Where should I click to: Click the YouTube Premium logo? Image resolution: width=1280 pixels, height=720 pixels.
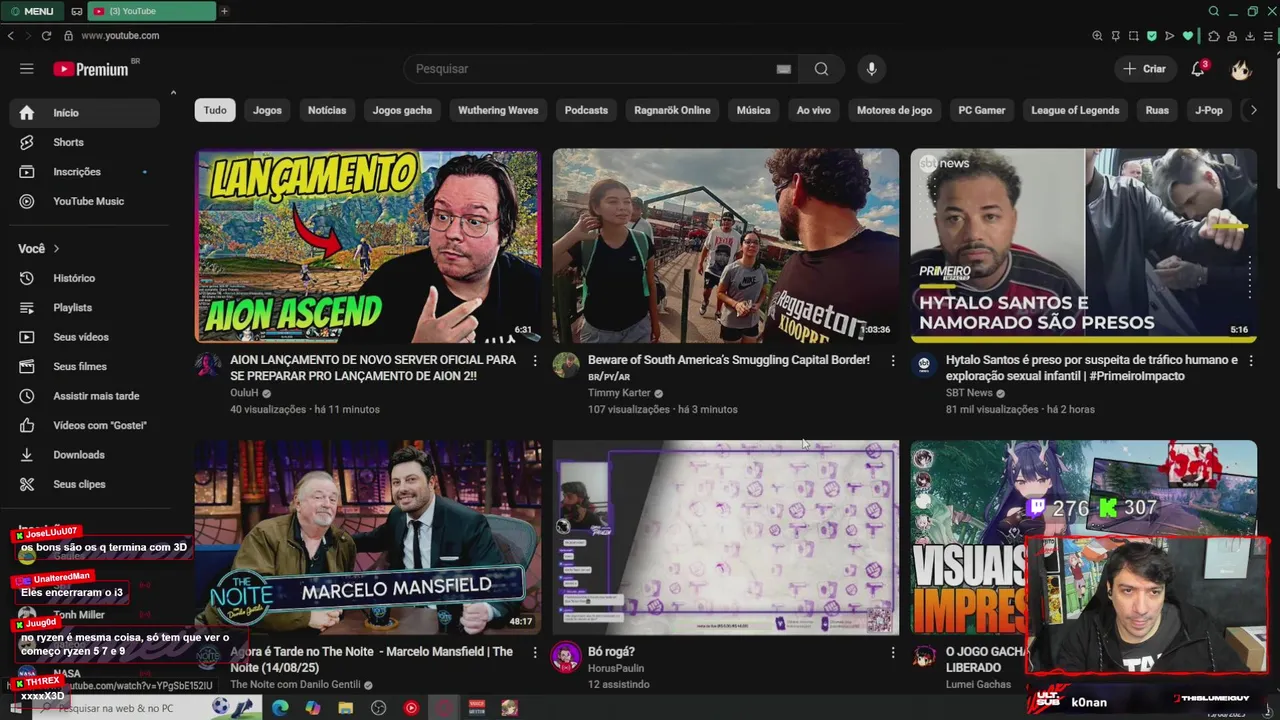(92, 69)
